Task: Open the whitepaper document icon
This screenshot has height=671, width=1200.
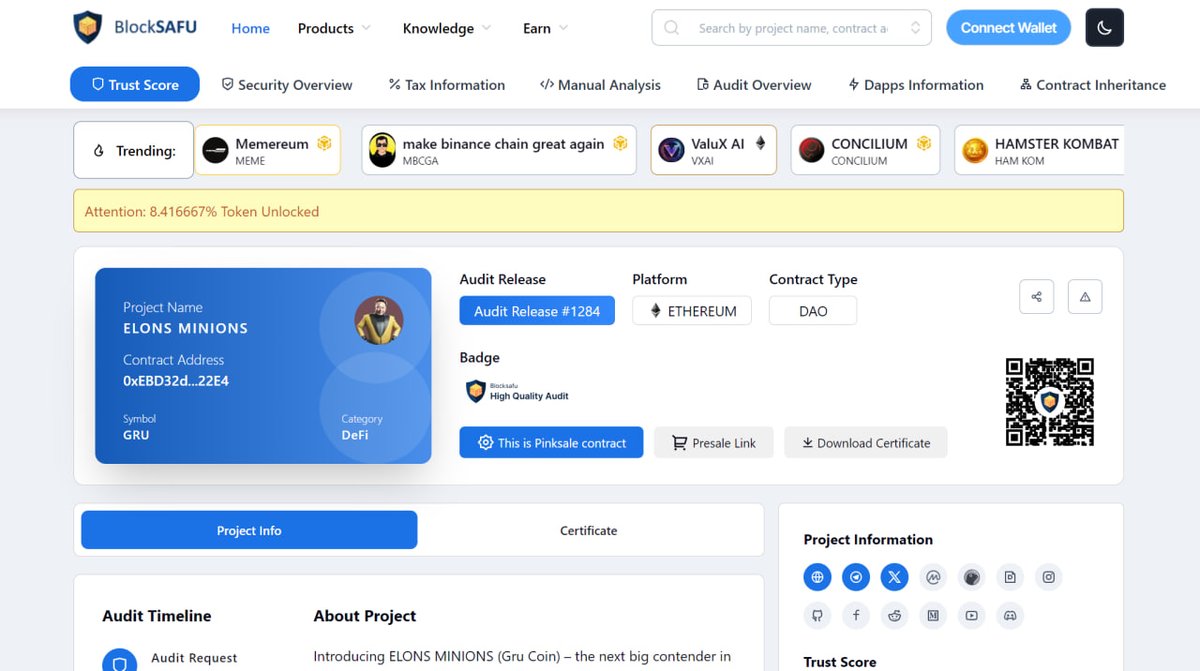Action: click(x=1010, y=577)
